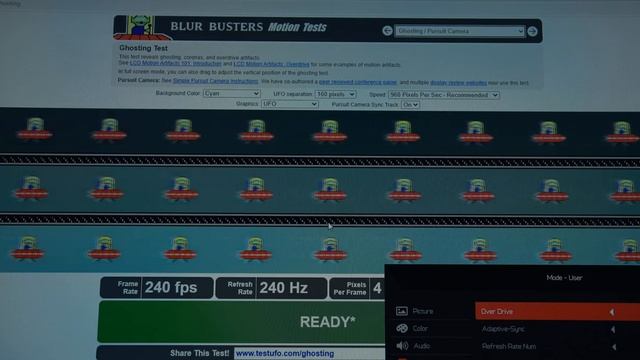
Task: Click the Adaptive-Sync arrow indicator
Action: (x=613, y=329)
